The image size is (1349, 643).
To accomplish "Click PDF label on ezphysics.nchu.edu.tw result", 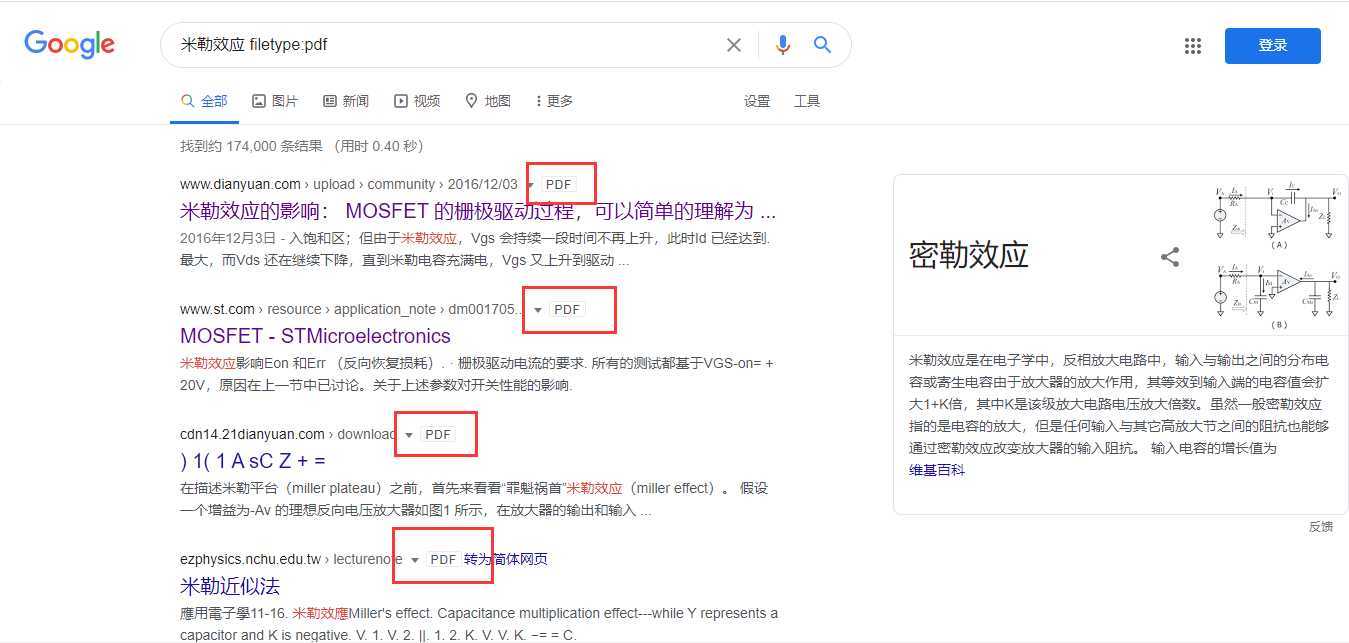I will pos(443,560).
